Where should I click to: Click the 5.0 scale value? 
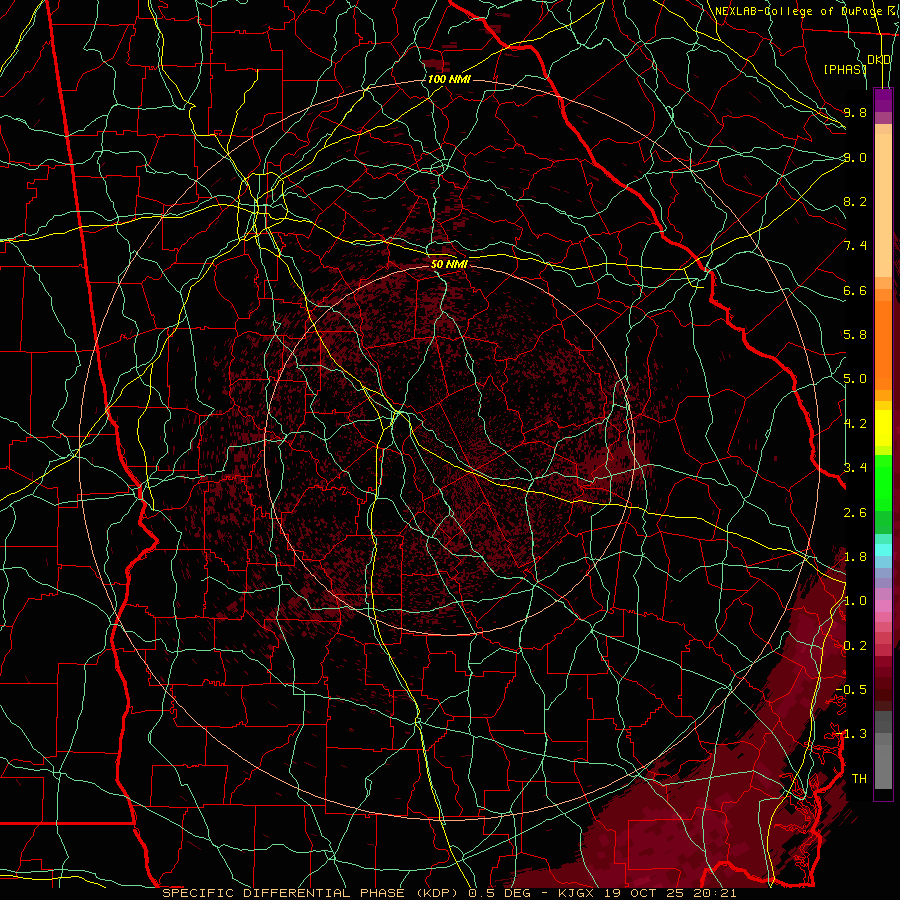tap(855, 379)
